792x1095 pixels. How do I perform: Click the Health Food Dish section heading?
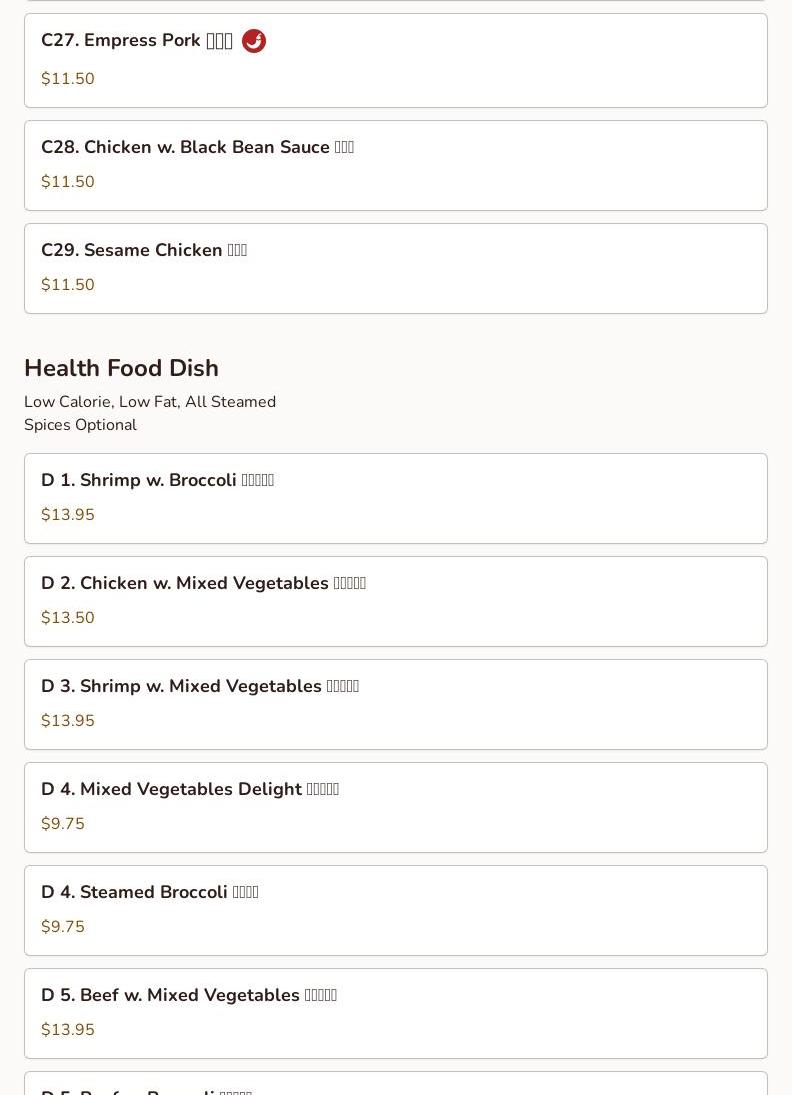click(x=121, y=368)
